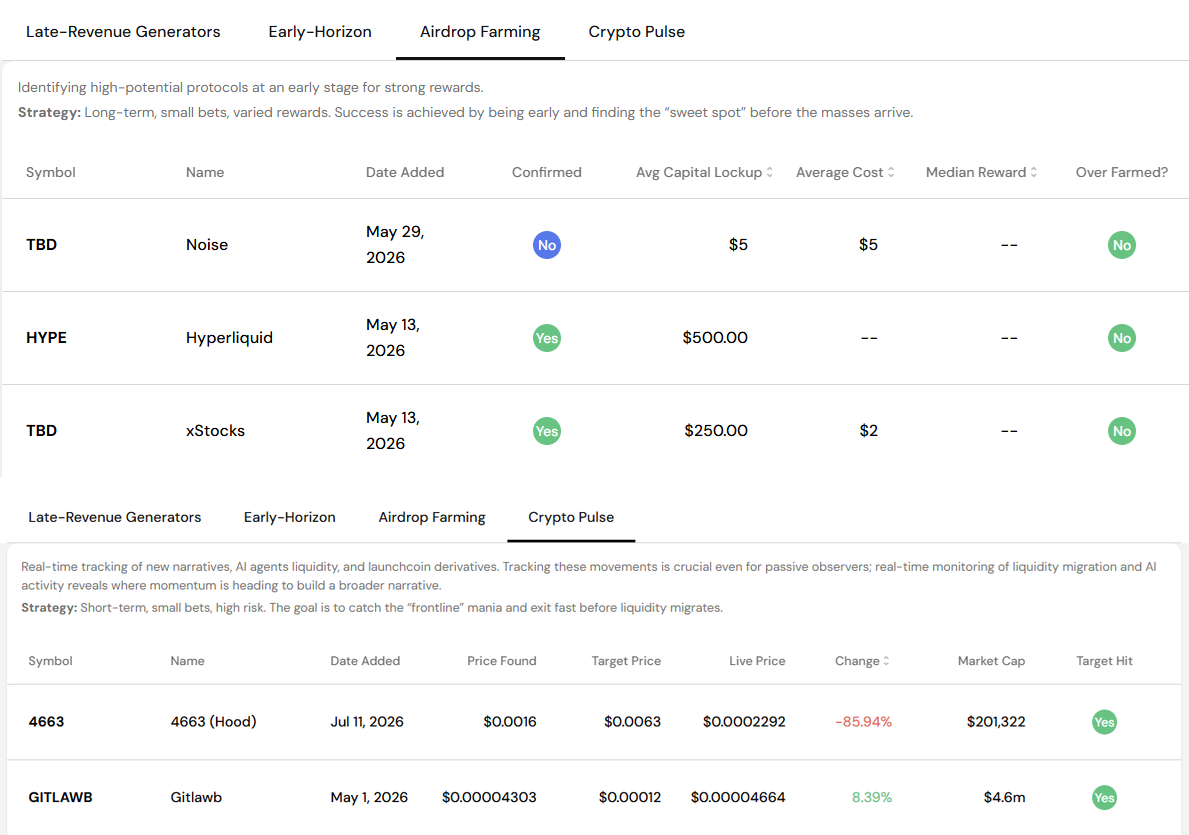Sort by Change column in Crypto Pulse
Screen dimensions: 1189x835
point(862,661)
